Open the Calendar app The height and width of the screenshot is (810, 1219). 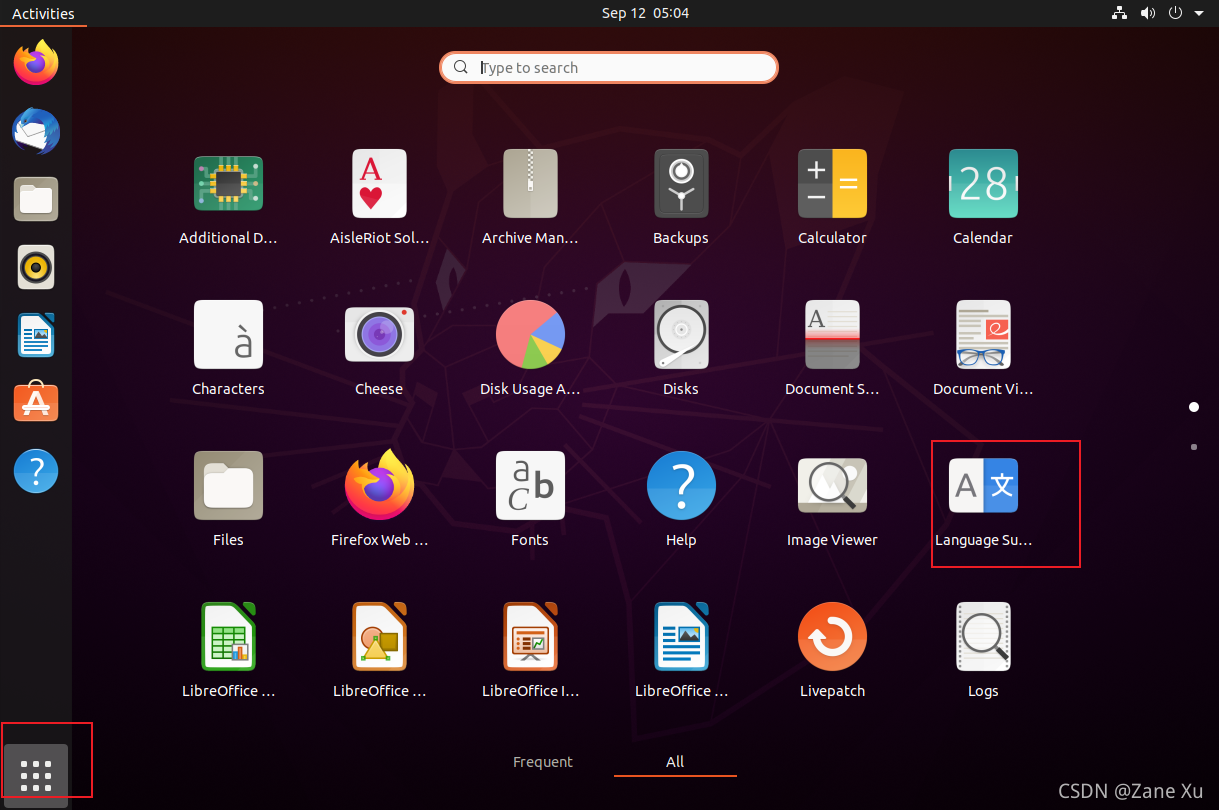click(x=983, y=184)
